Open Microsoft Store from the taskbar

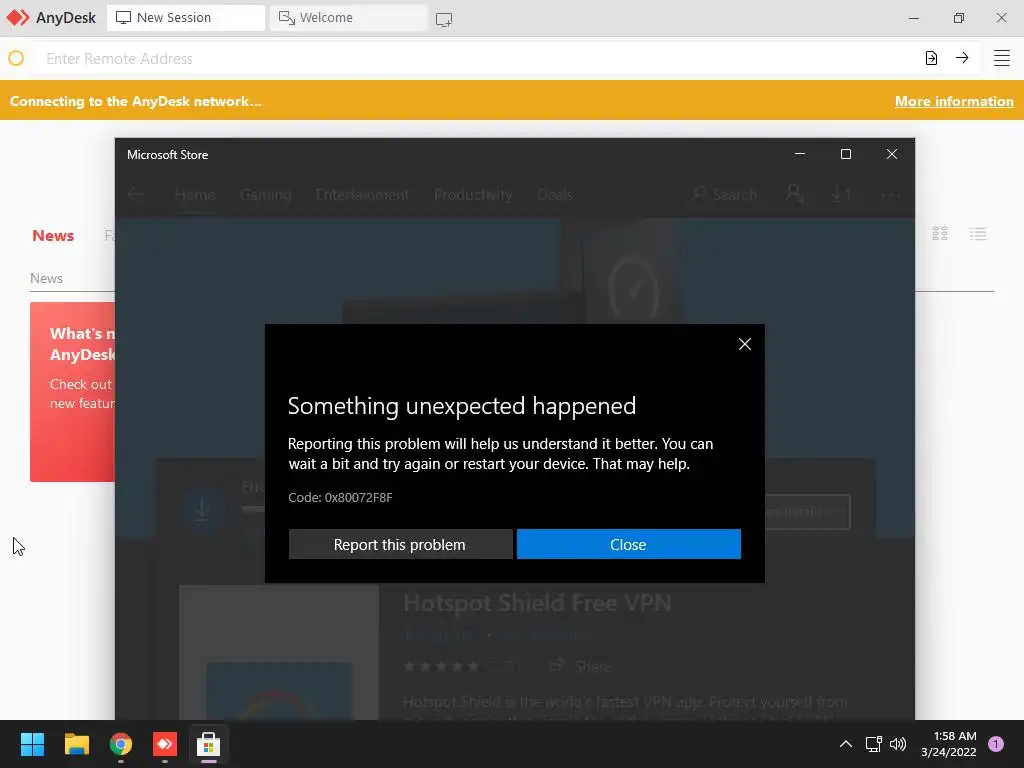[208, 744]
